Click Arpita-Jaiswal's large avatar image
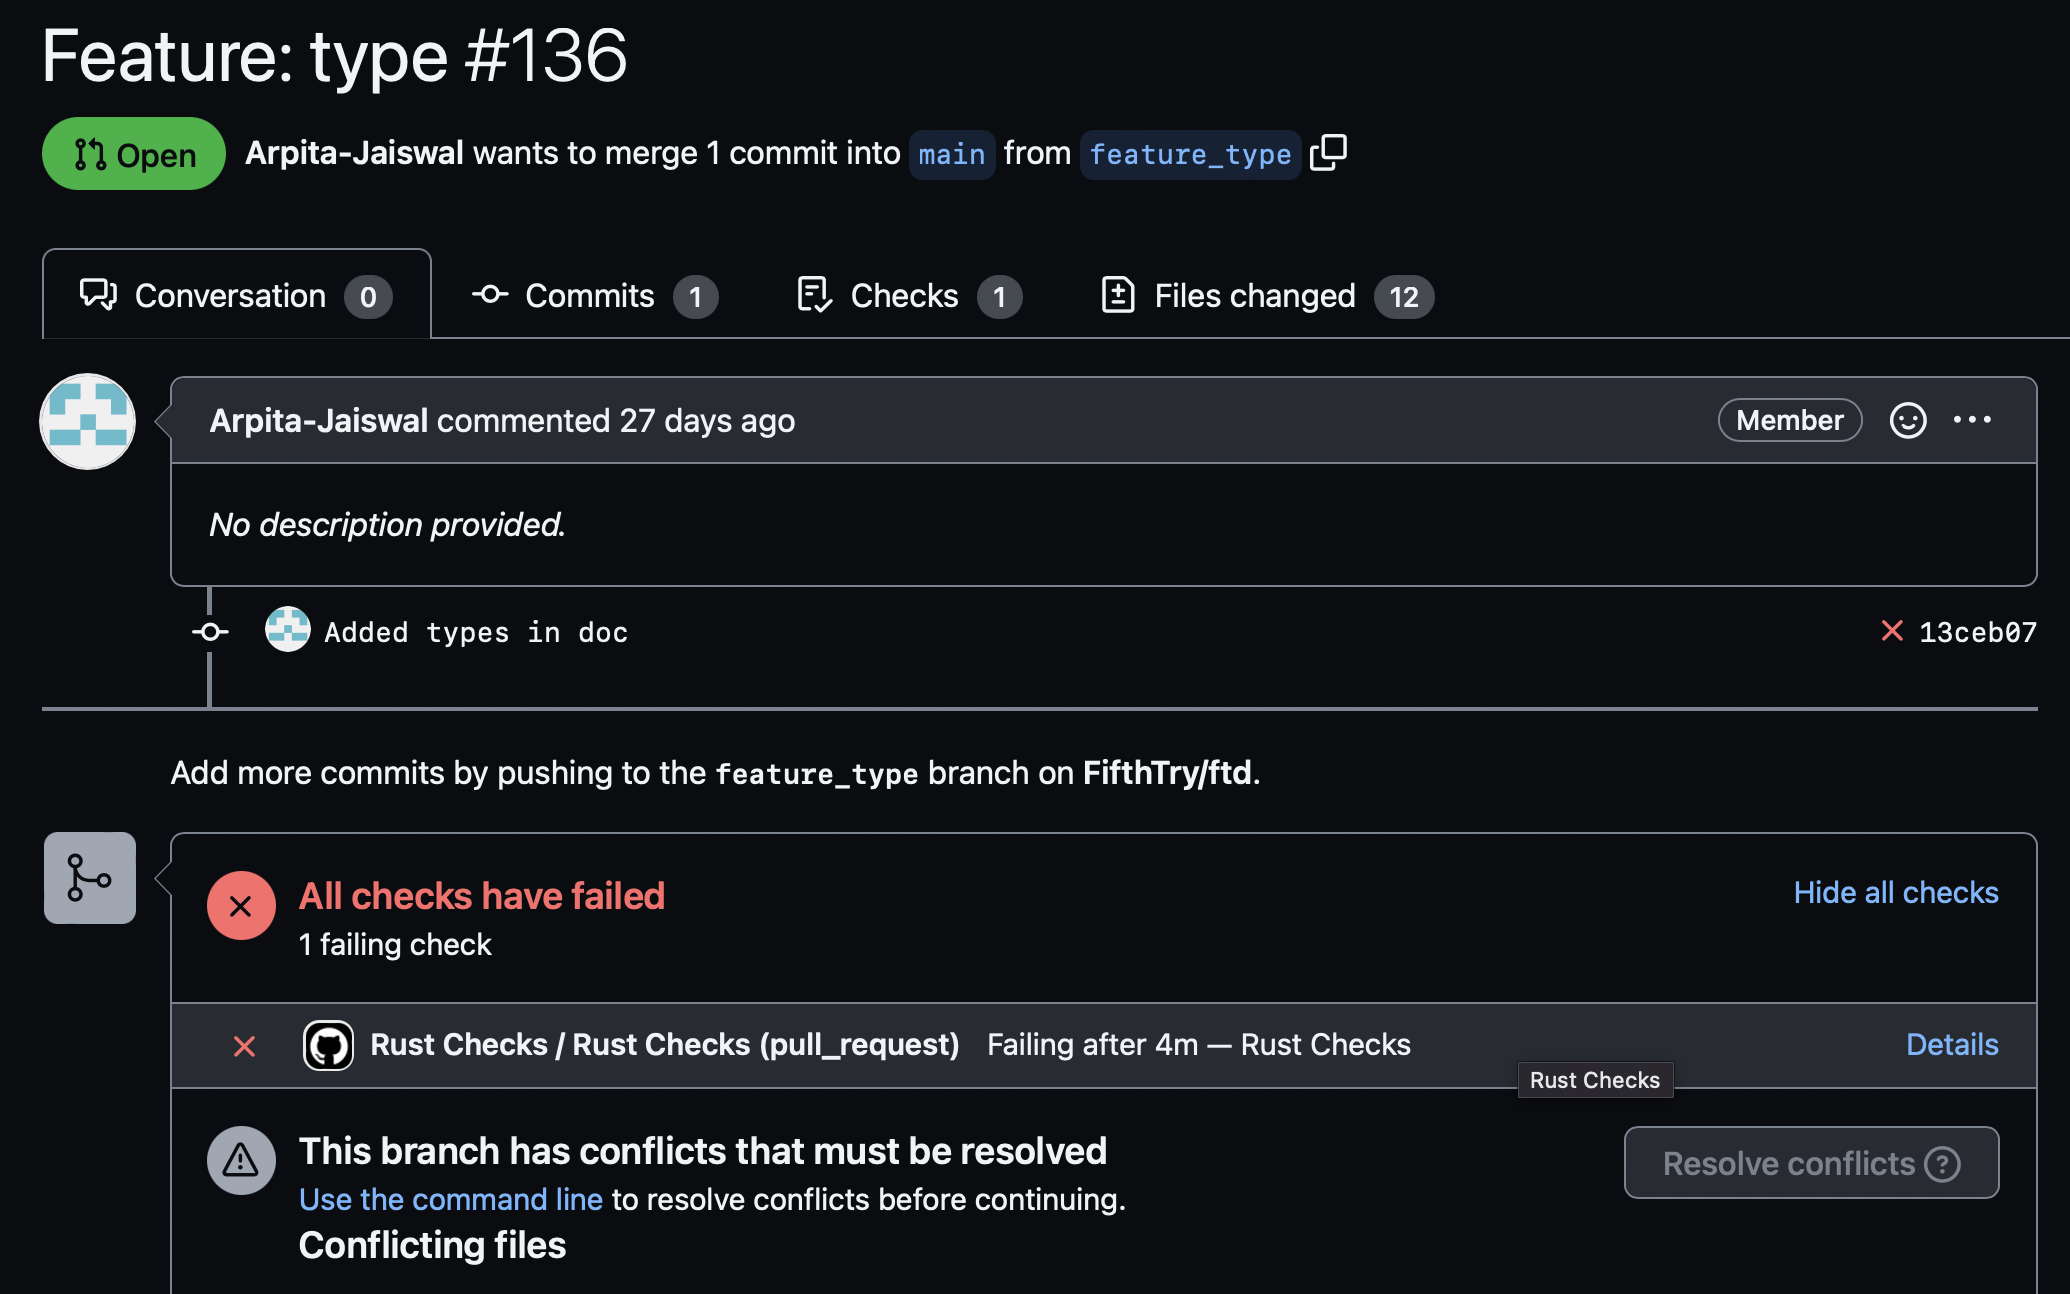Screen dimensions: 2070x1294 [x=88, y=421]
